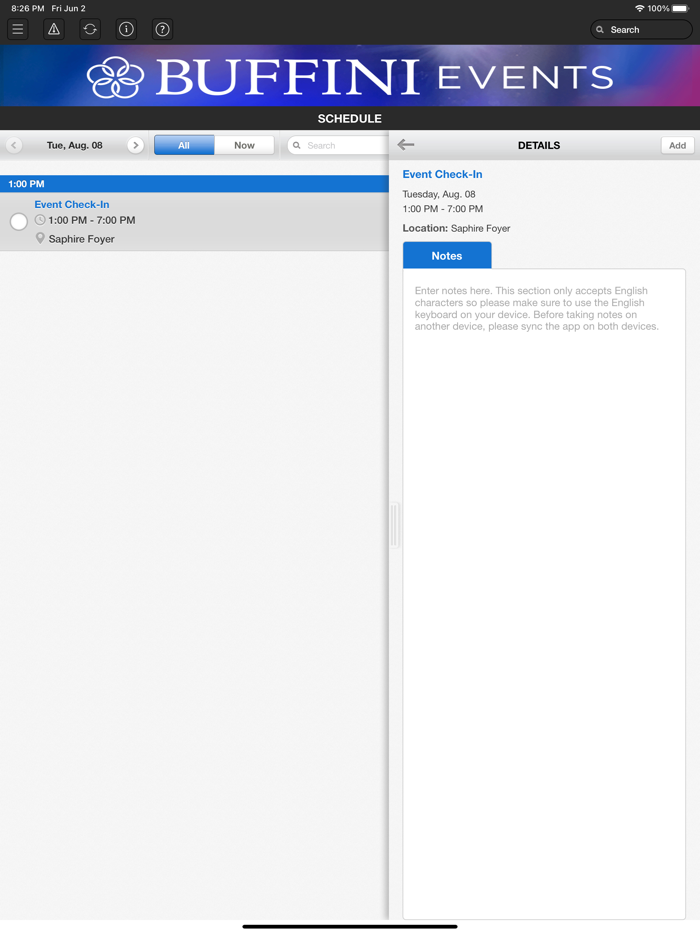
Task: Open the help question mark icon
Action: pyautogui.click(x=162, y=29)
